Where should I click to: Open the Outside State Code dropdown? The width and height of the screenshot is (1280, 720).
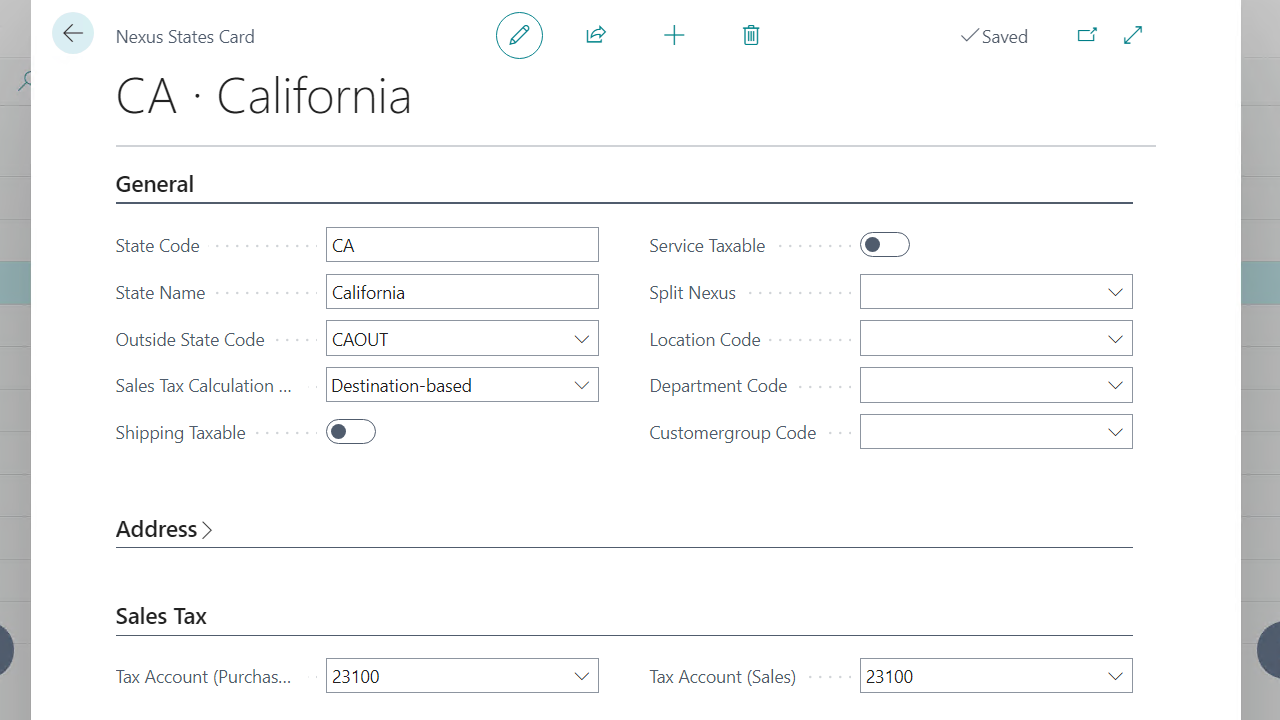pos(582,339)
